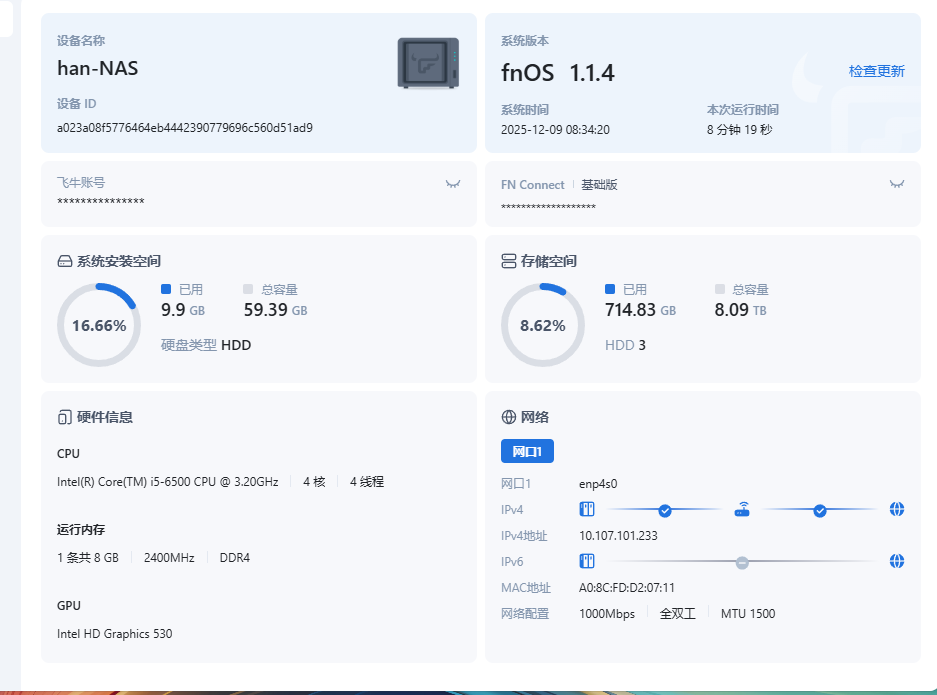937x695 pixels.
Task: Reveal the hidden 飞牛账号 account value
Action: (453, 184)
